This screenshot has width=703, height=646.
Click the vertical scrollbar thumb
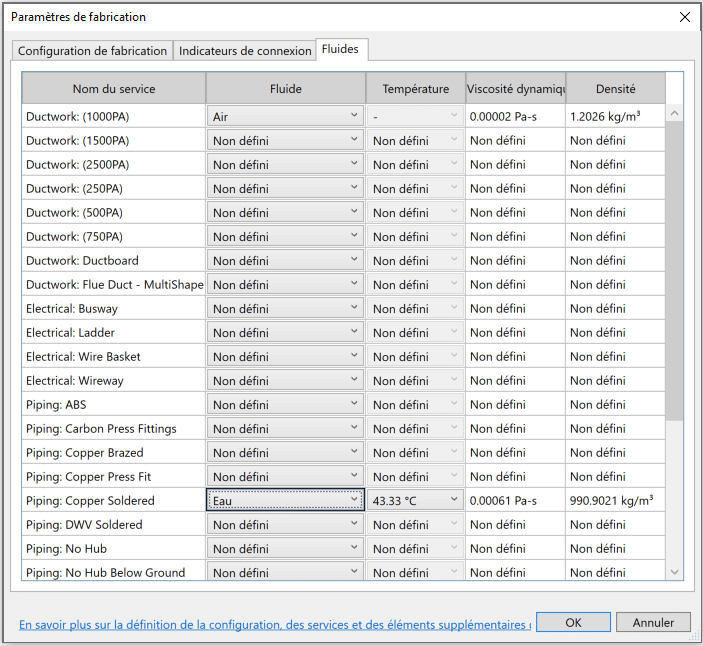674,271
